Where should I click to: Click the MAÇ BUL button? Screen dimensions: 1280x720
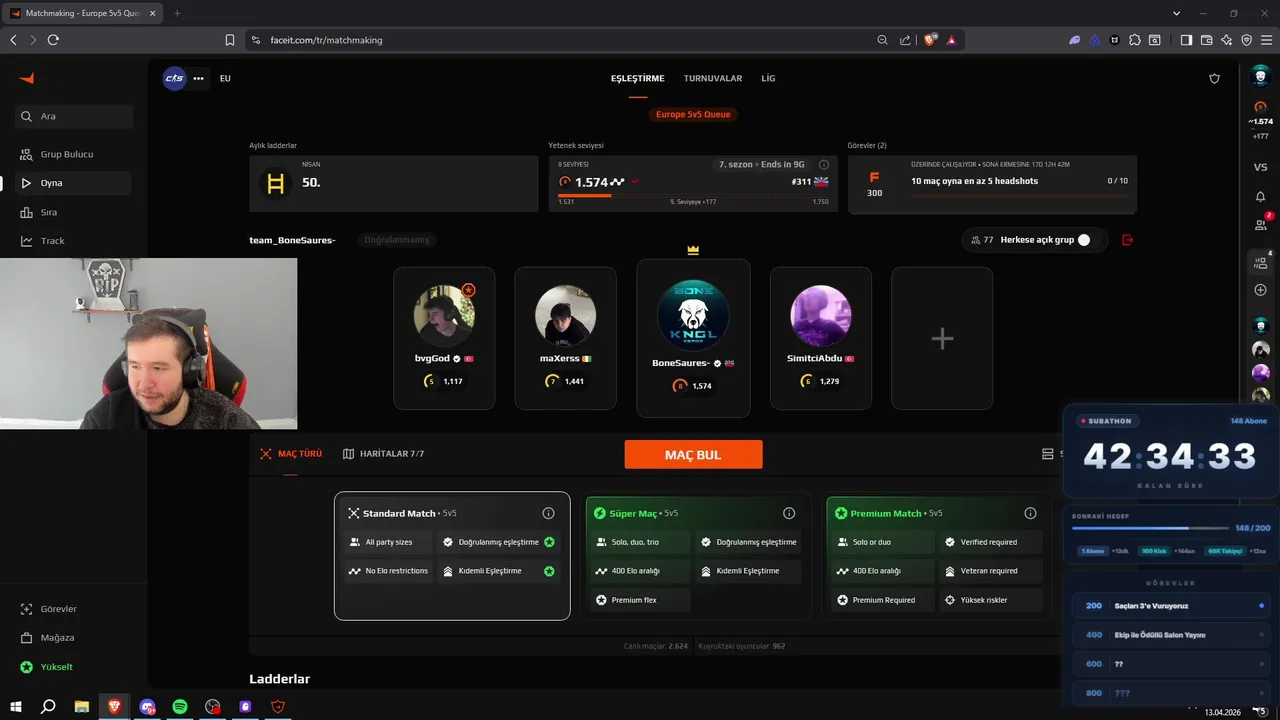click(x=693, y=455)
